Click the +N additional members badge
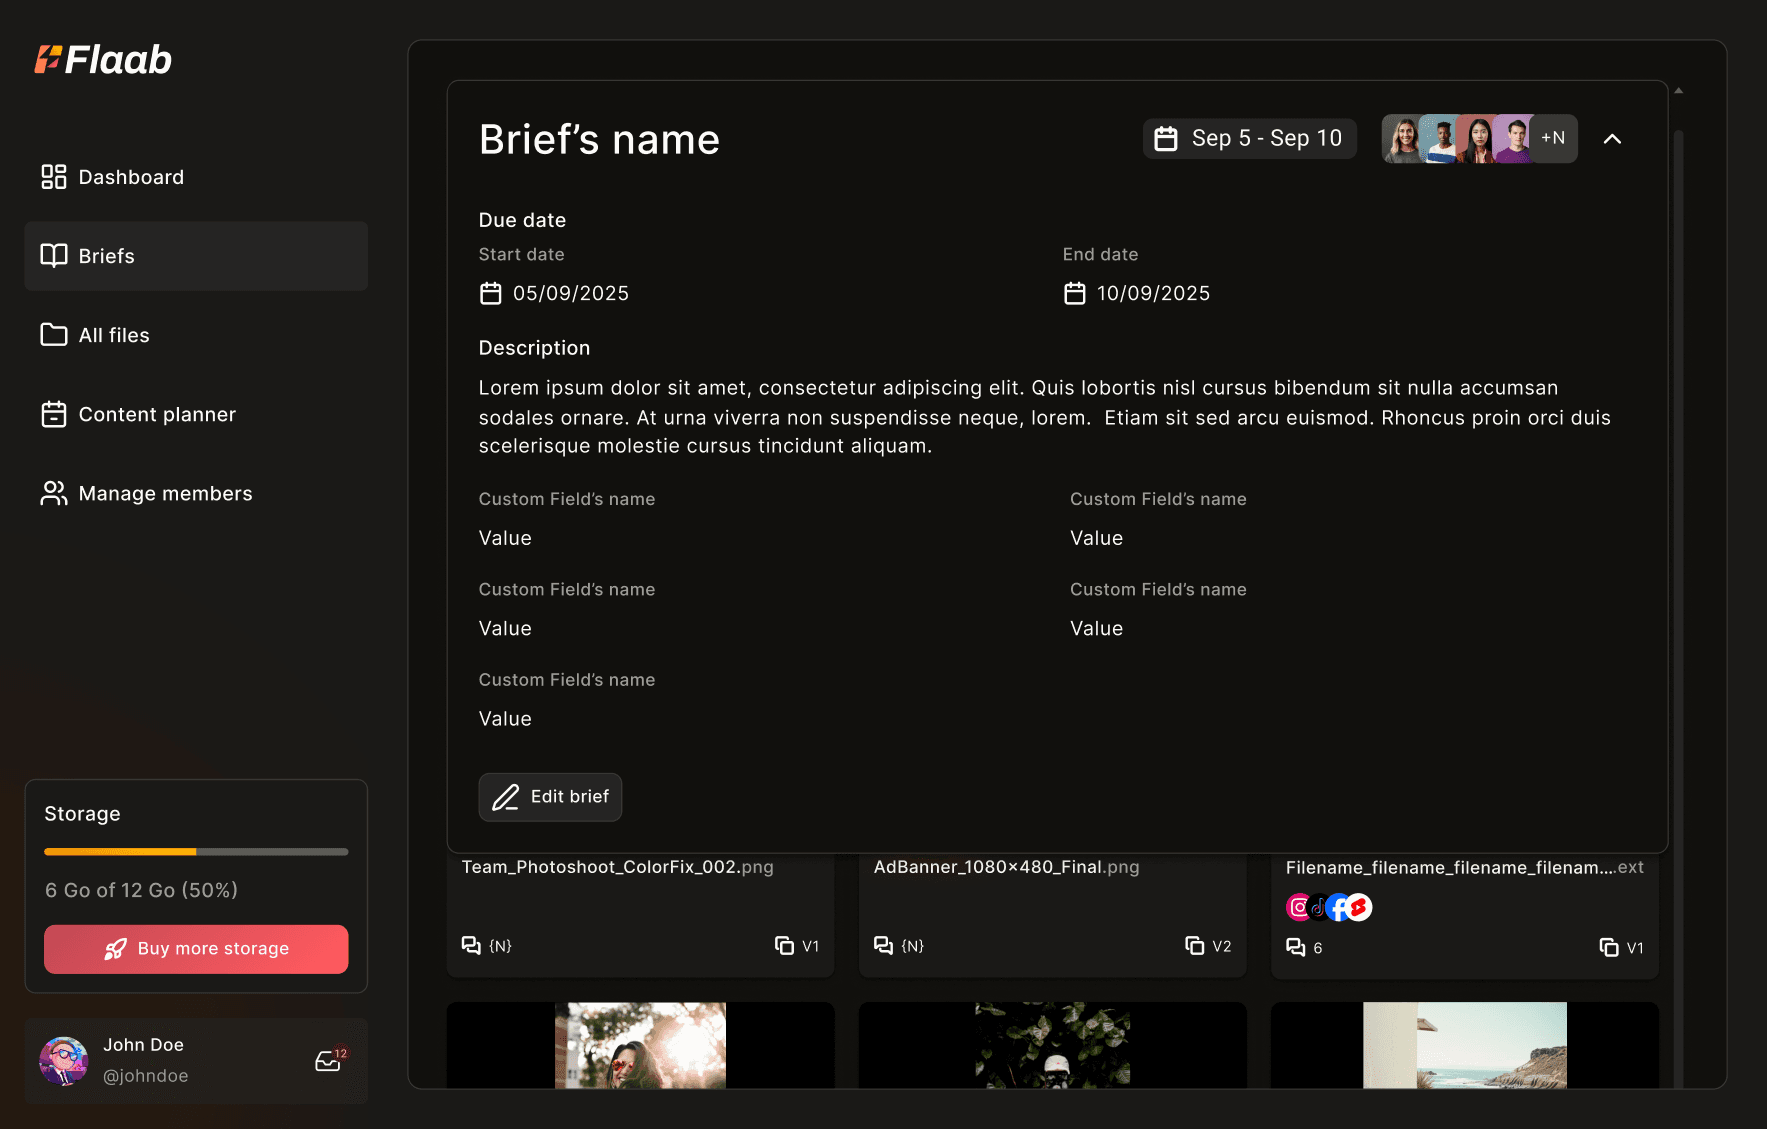This screenshot has height=1129, width=1768. point(1553,138)
